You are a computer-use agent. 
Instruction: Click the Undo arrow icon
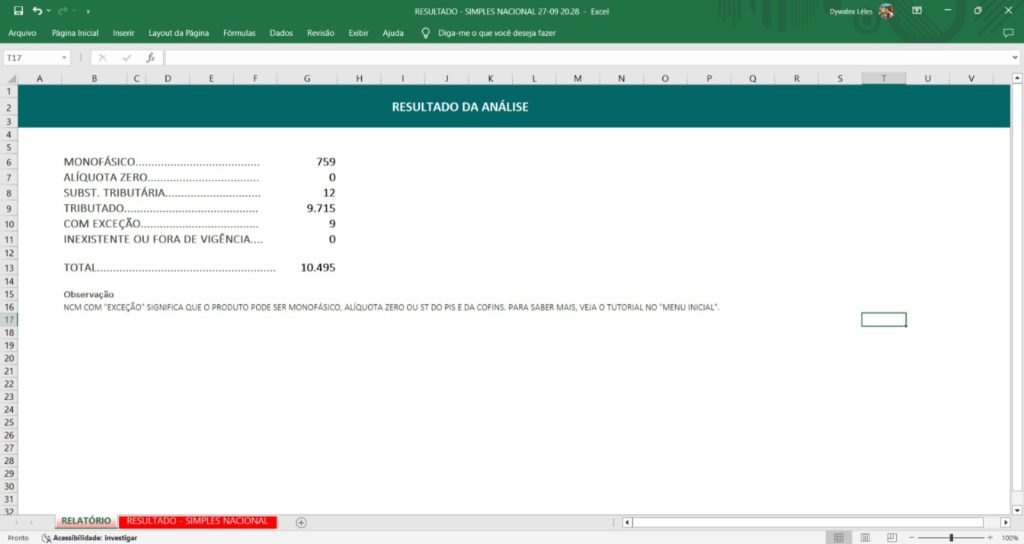(37, 10)
